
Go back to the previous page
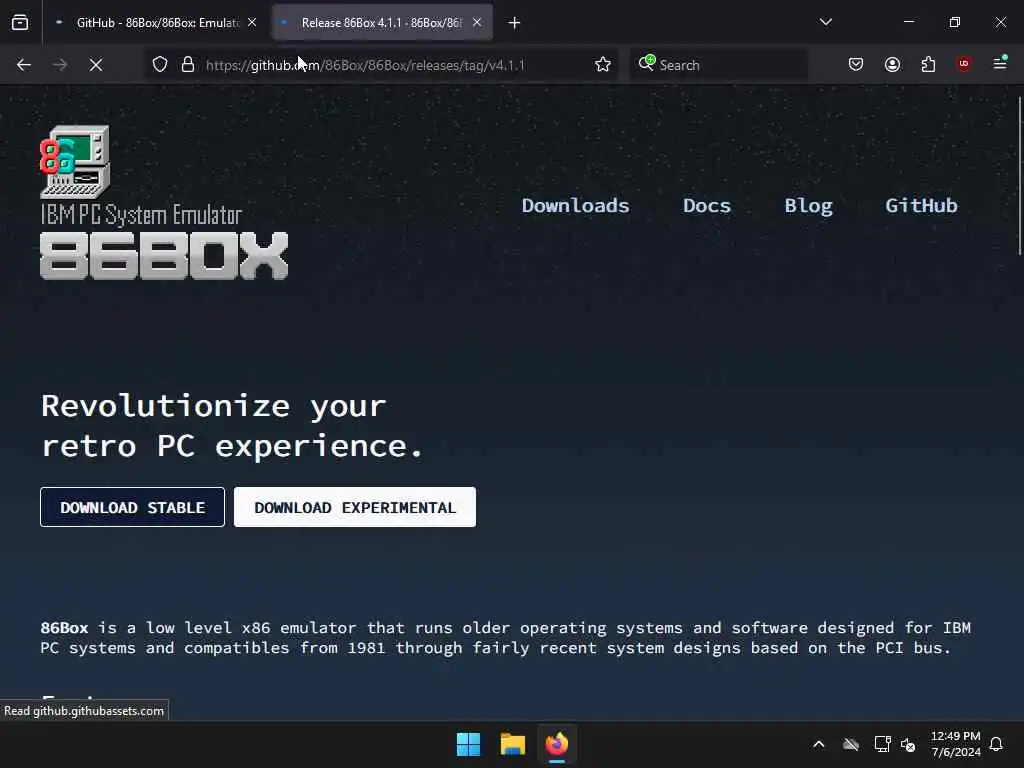pyautogui.click(x=24, y=65)
